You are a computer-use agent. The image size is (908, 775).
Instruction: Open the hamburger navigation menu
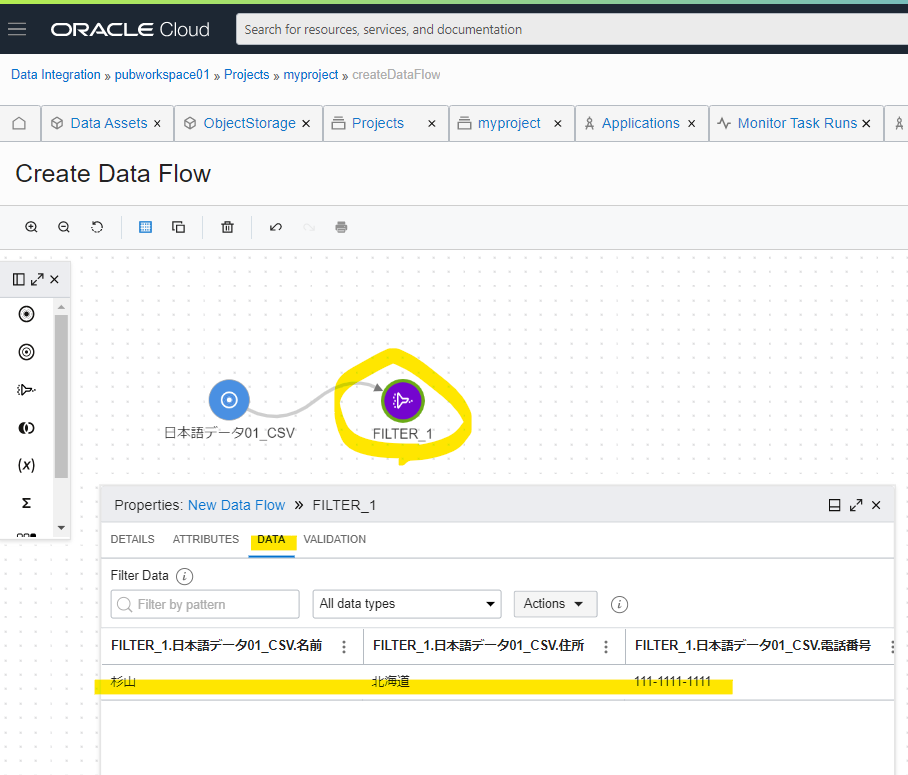17,28
